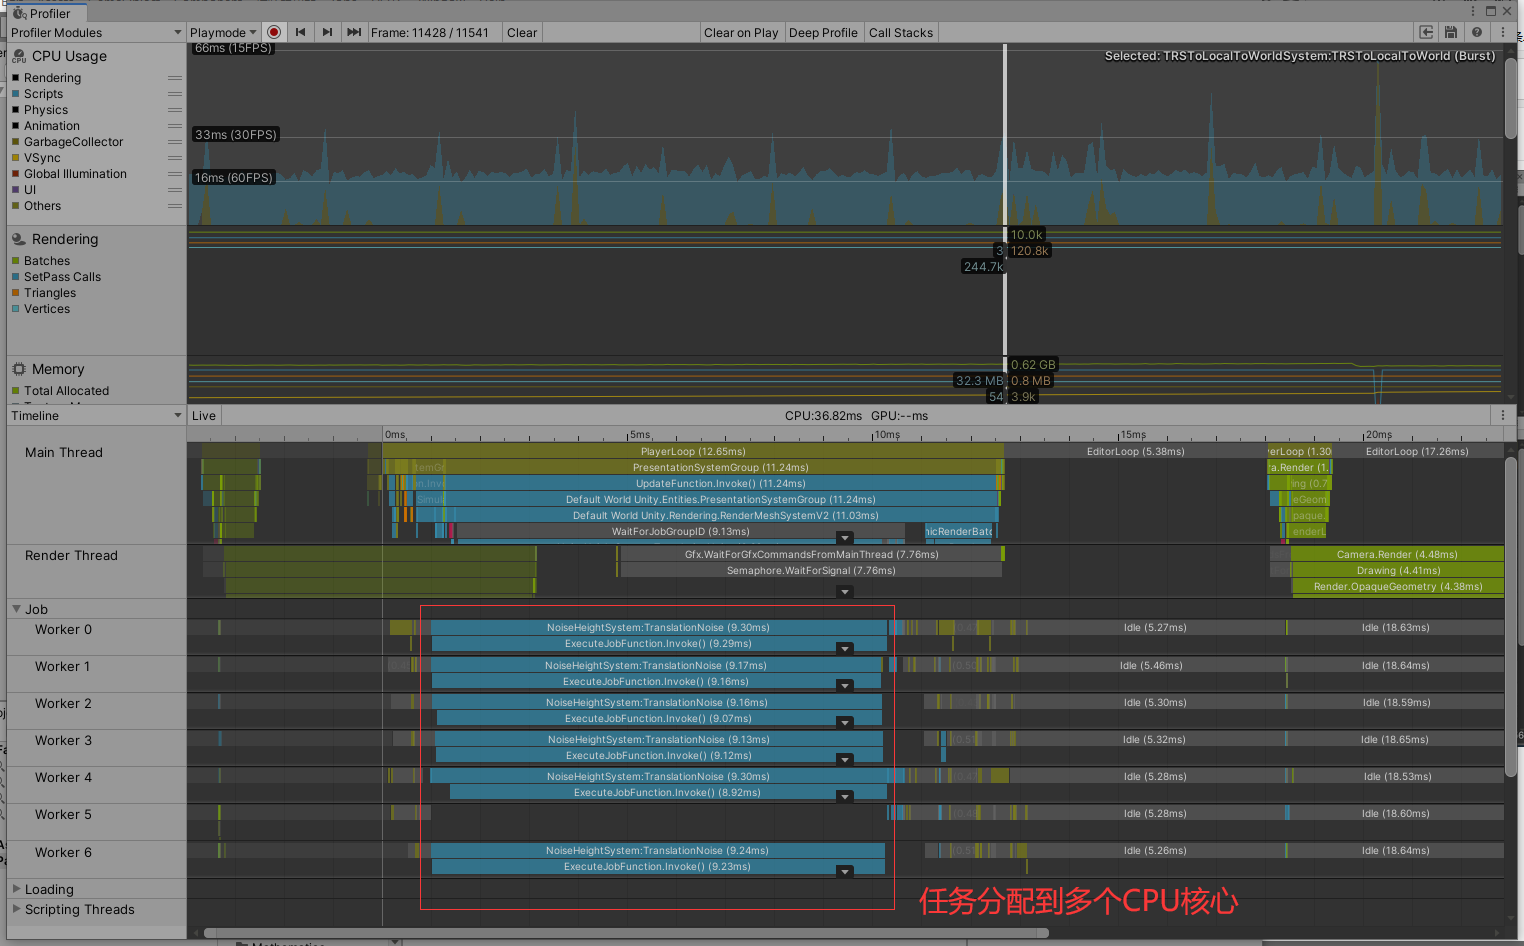The image size is (1524, 946).
Task: Expand the Scripting Threads group
Action: tap(16, 909)
